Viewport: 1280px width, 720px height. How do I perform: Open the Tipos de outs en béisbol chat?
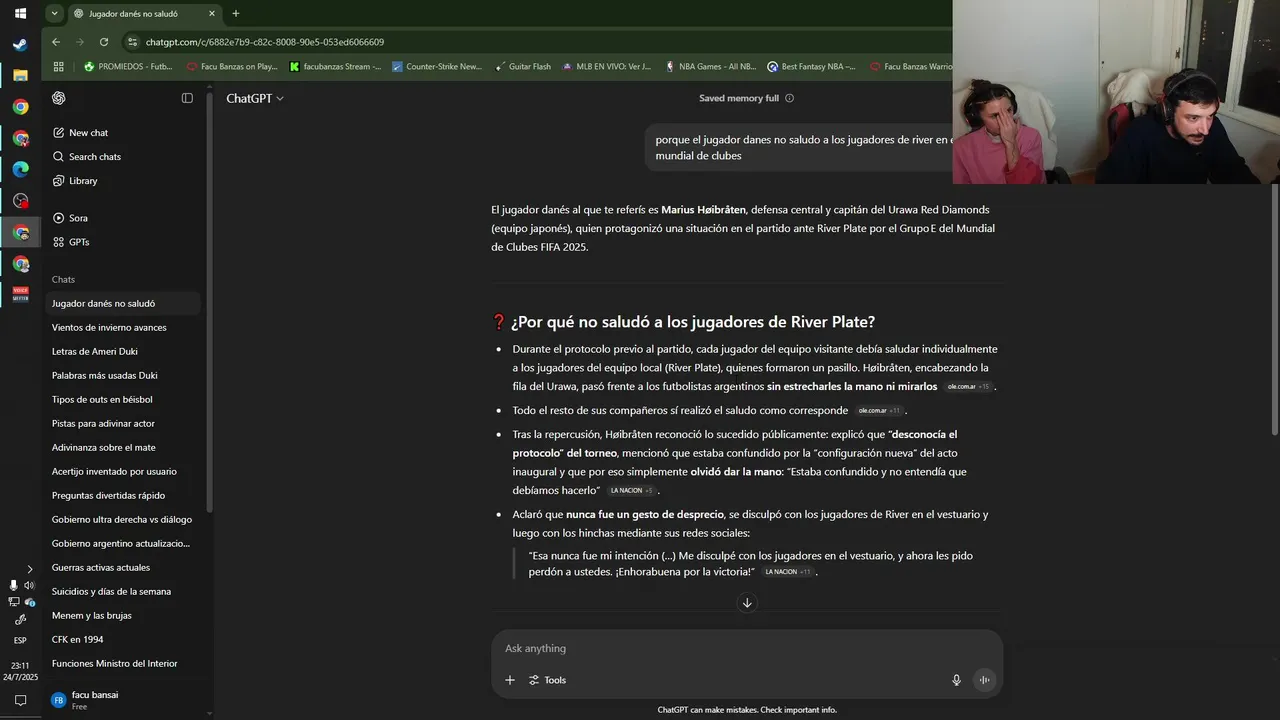pos(124,399)
